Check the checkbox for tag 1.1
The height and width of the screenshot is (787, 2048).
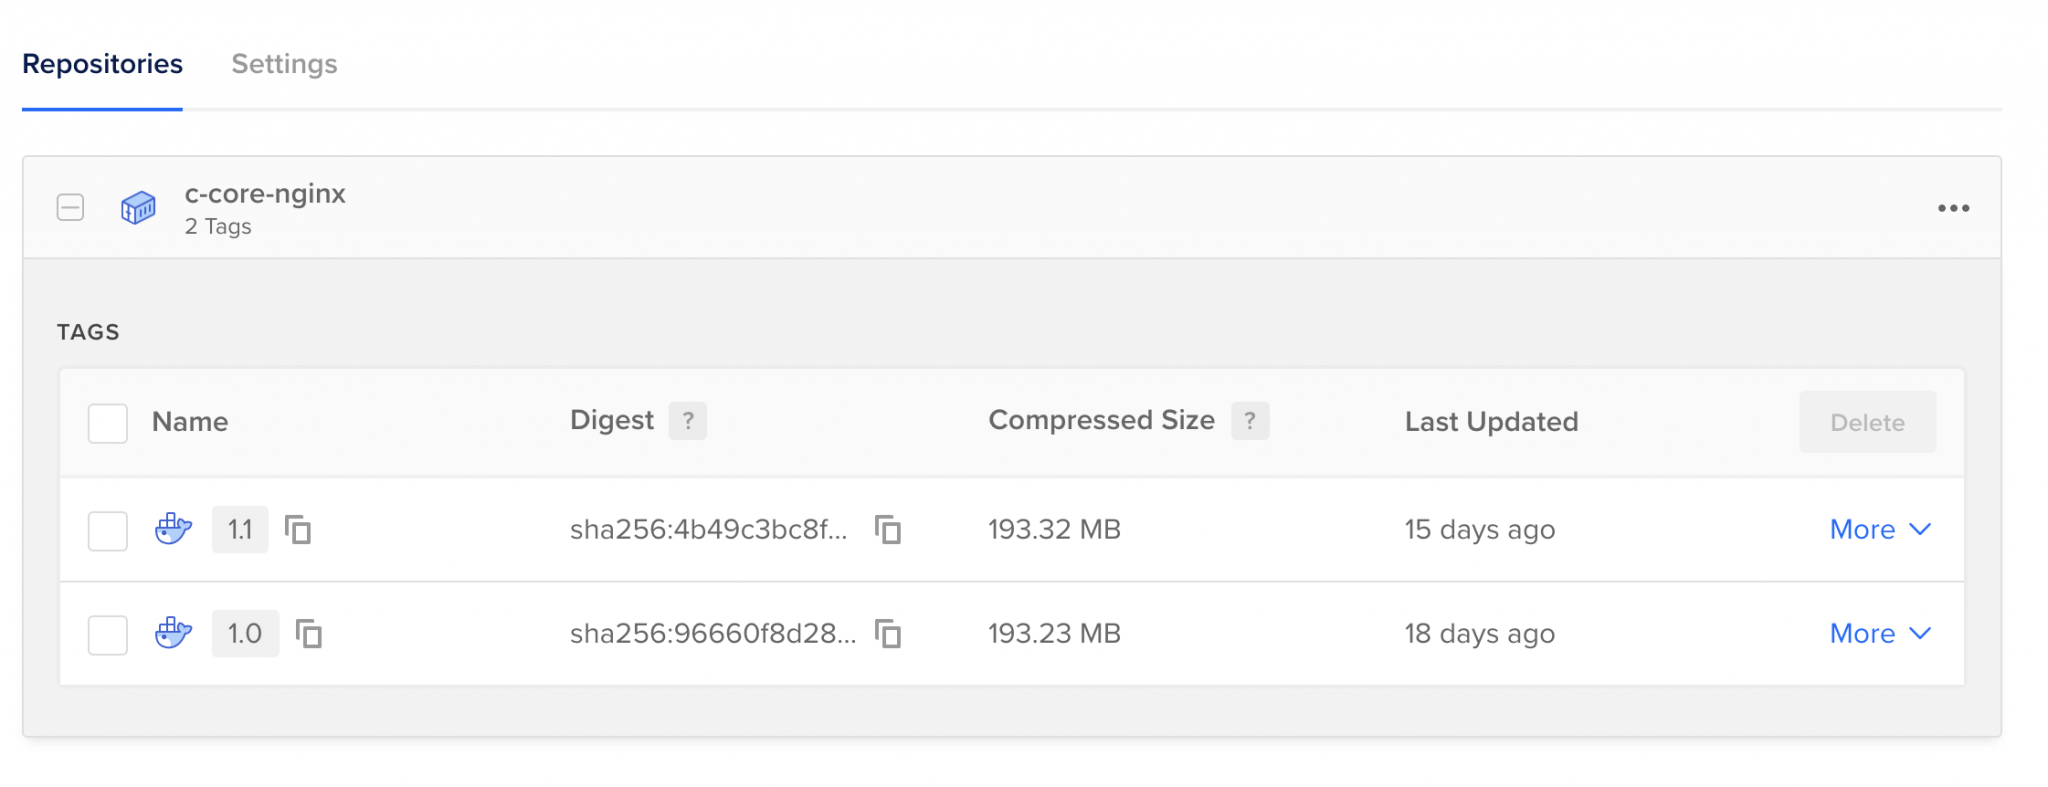[x=107, y=529]
